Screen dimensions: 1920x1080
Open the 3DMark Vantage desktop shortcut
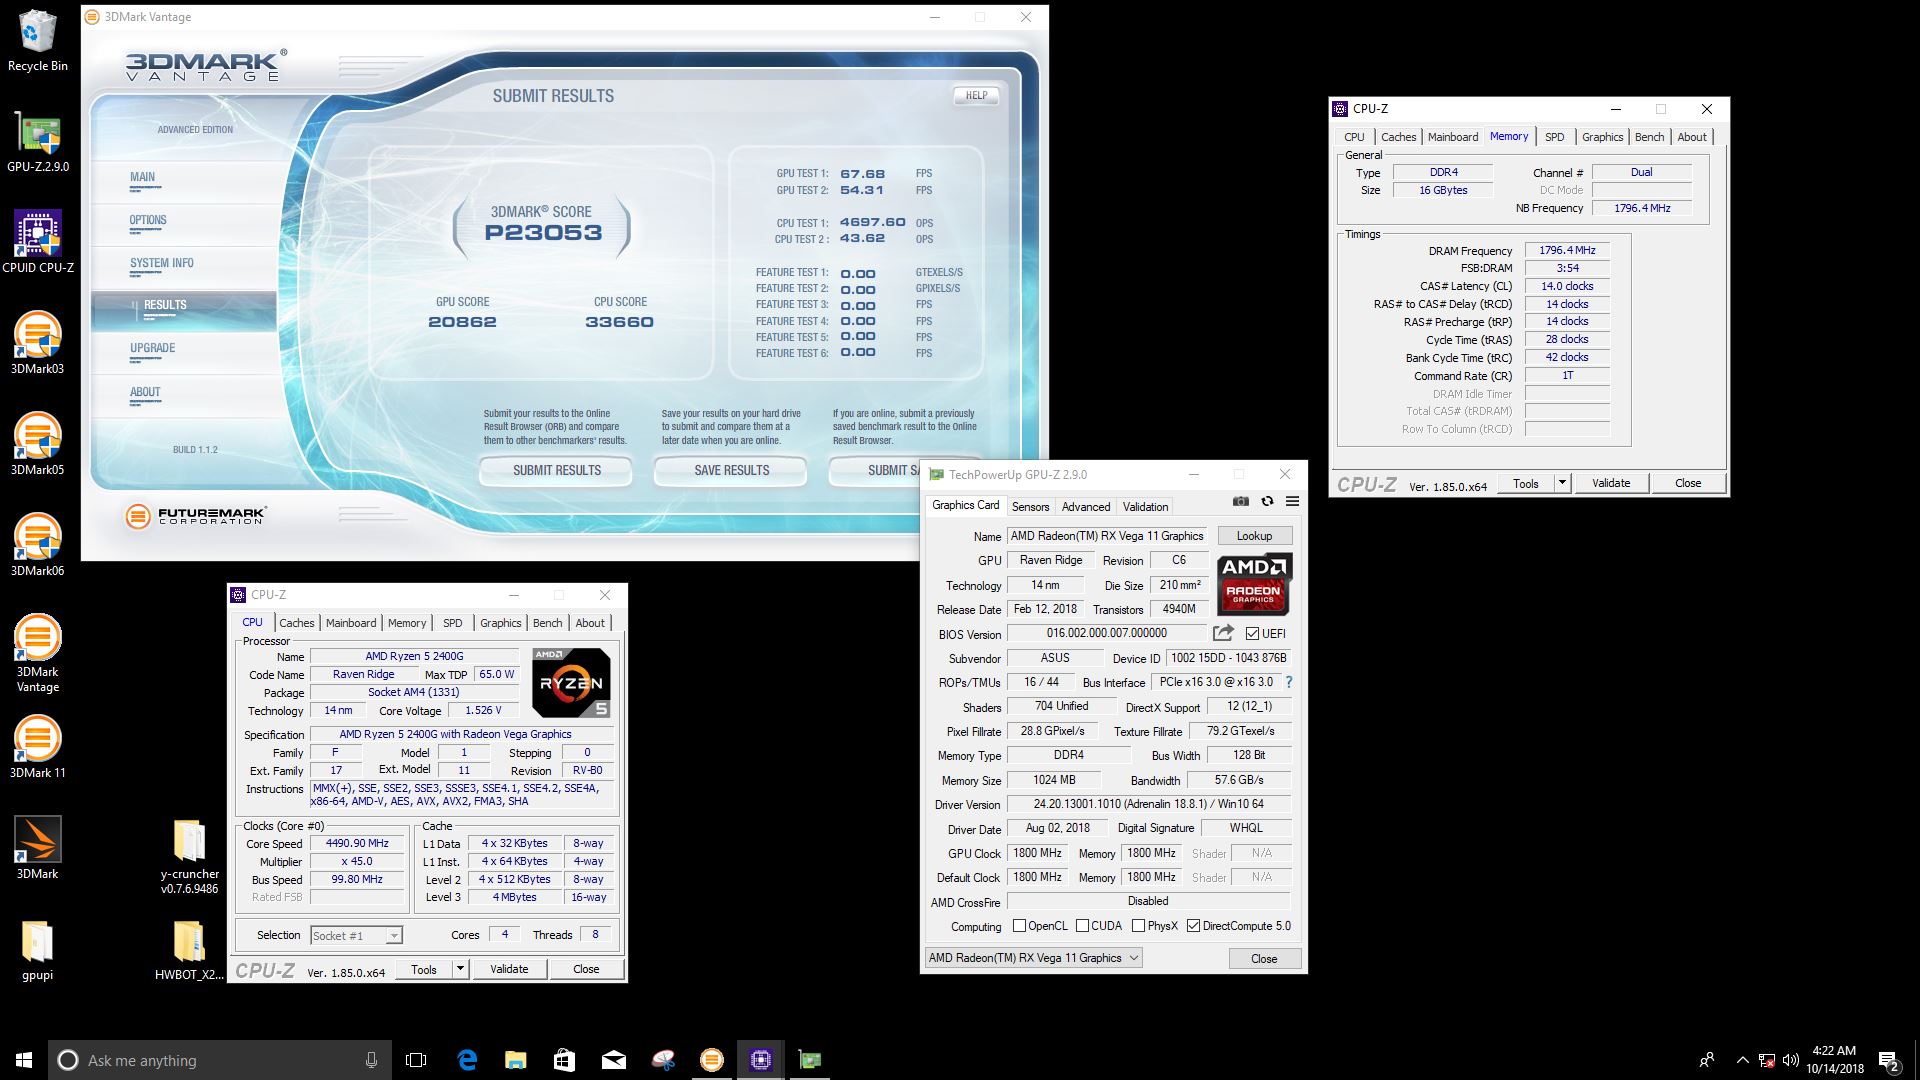(38, 653)
